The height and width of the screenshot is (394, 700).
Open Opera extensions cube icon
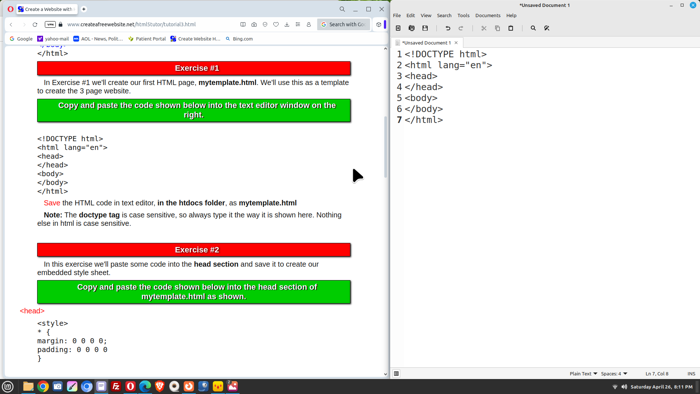point(379,25)
